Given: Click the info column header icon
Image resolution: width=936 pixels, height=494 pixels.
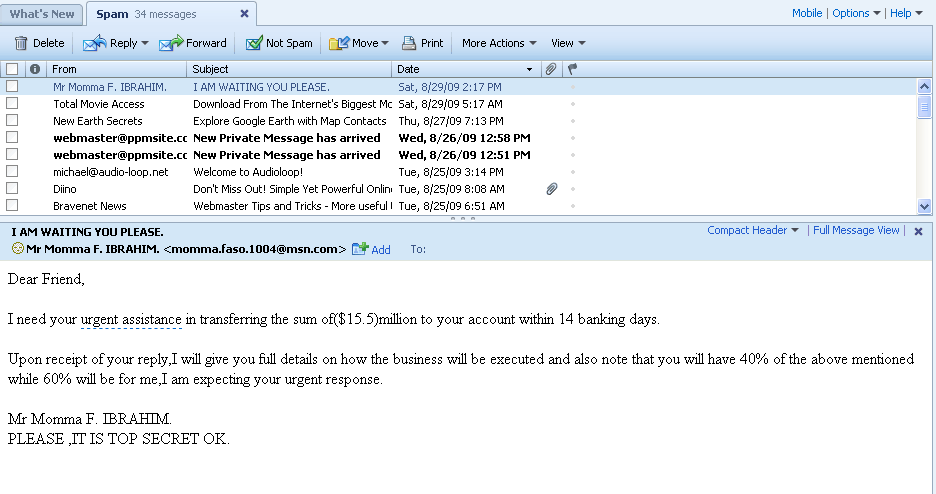Looking at the screenshot, I should (35, 69).
